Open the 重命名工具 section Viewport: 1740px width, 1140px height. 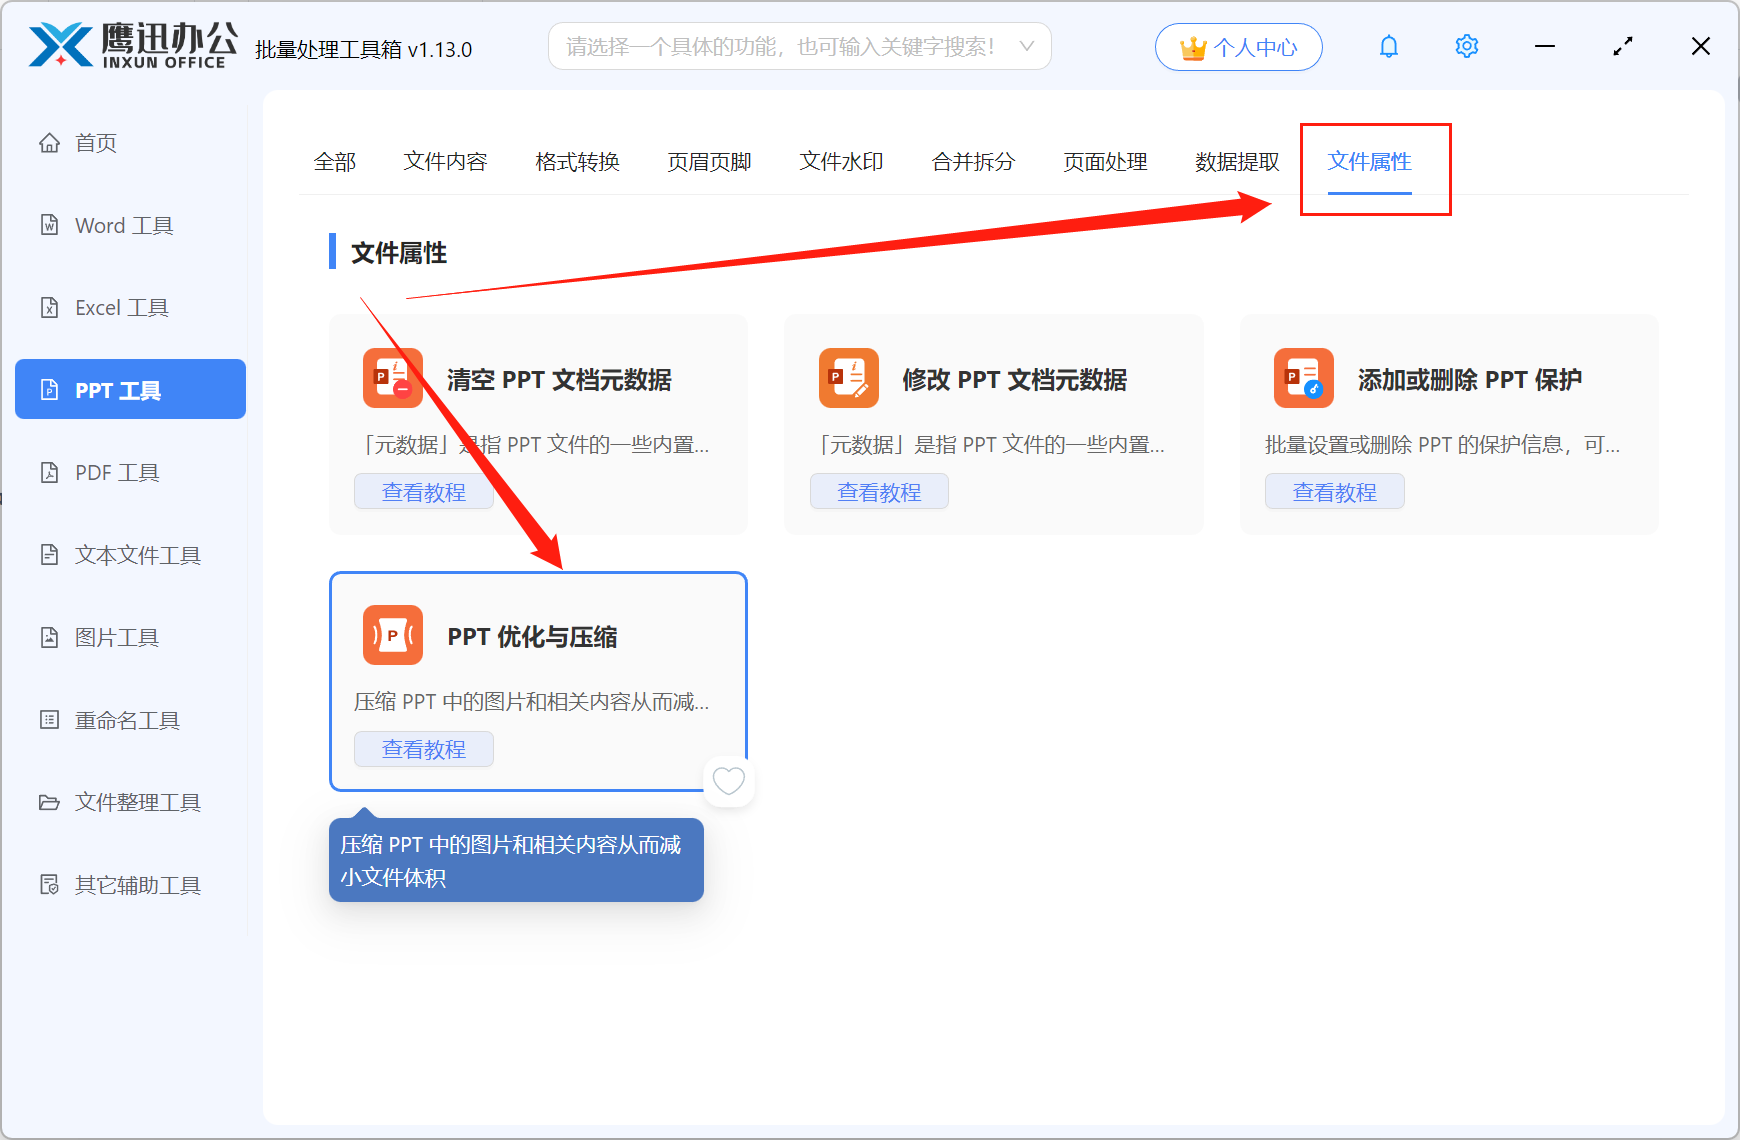125,719
